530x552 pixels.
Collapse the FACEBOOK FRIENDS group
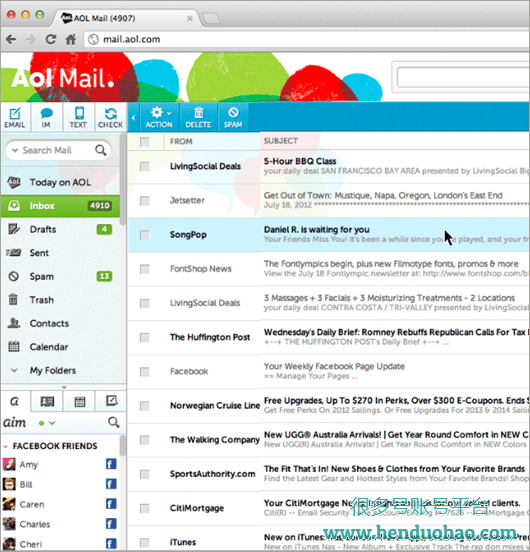[6, 446]
